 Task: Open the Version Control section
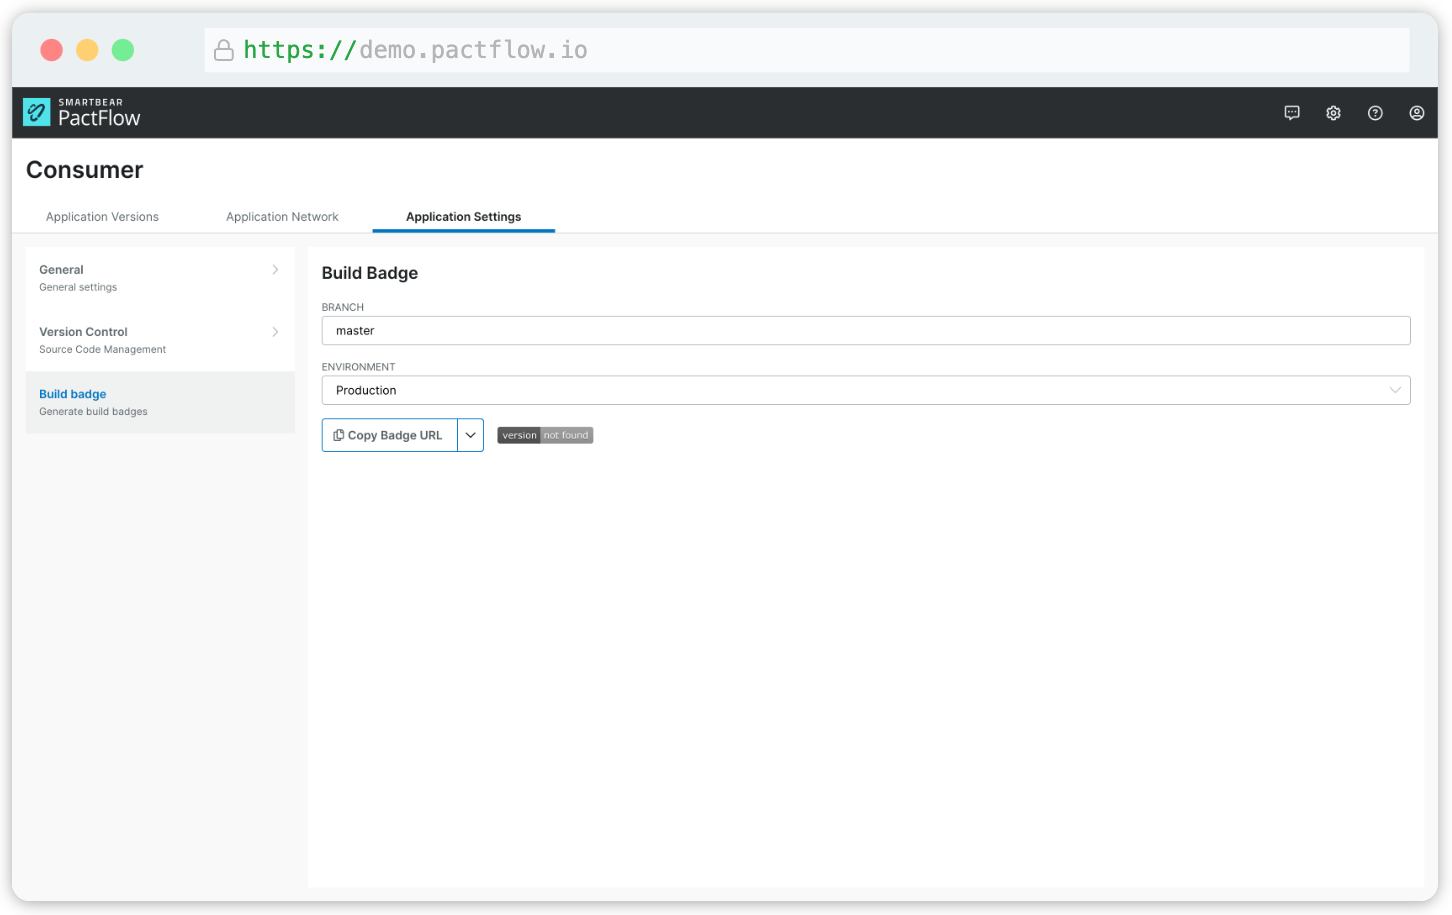(x=160, y=340)
